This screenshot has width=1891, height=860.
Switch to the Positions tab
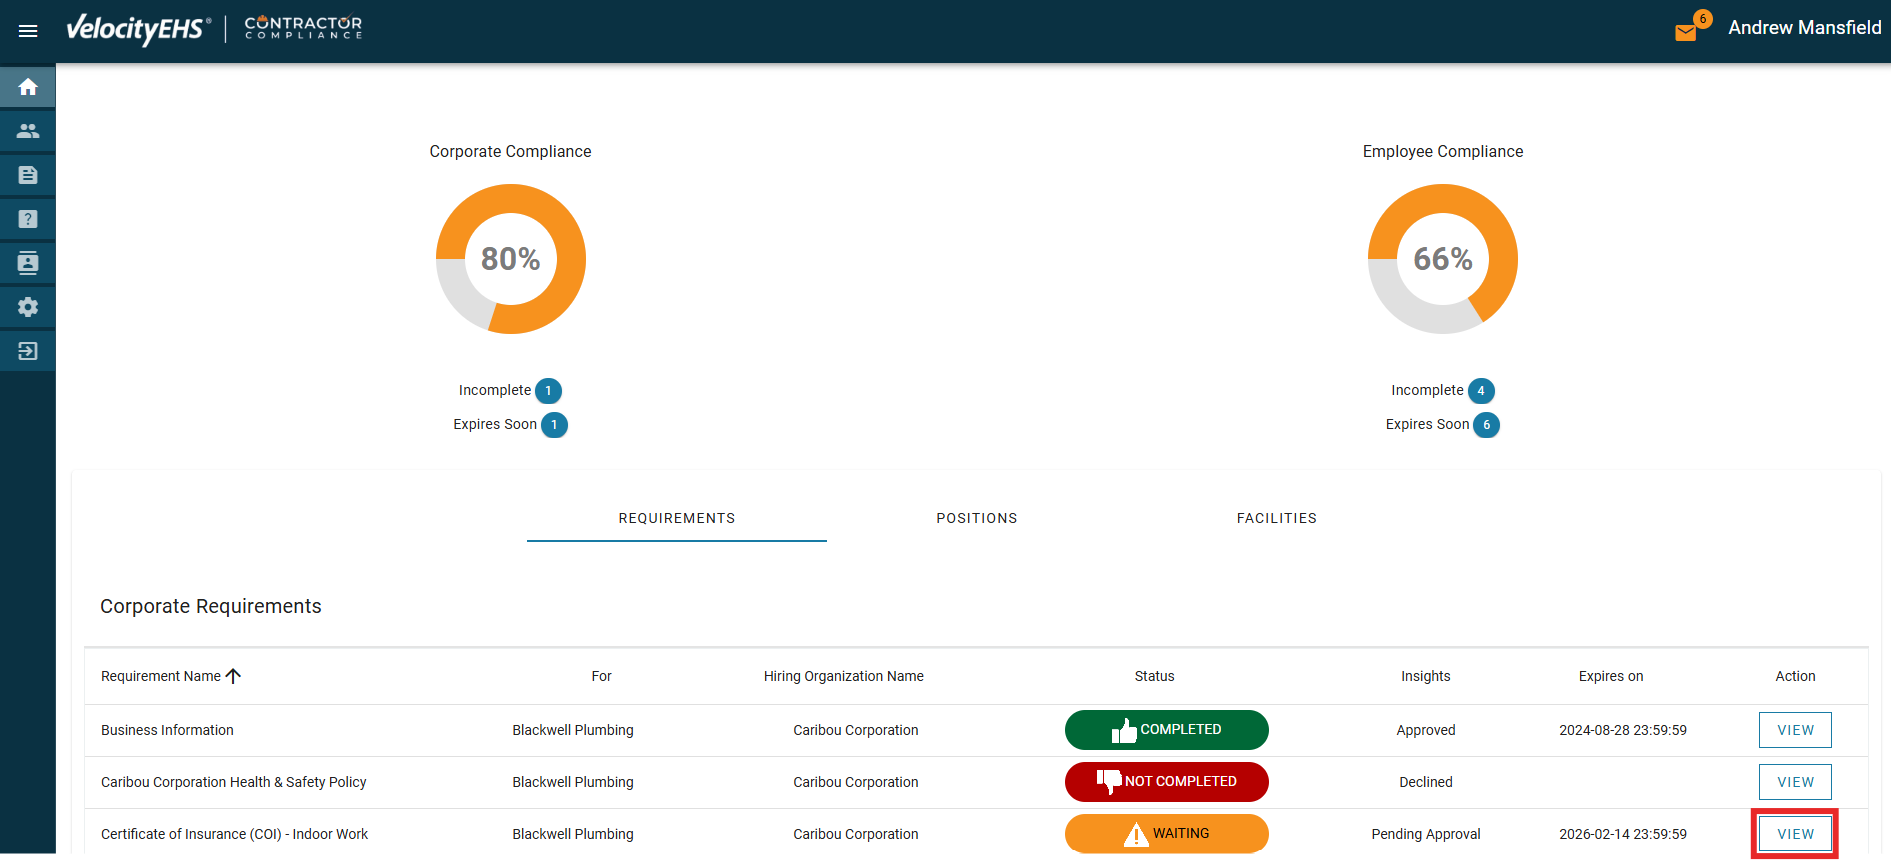[x=976, y=518]
